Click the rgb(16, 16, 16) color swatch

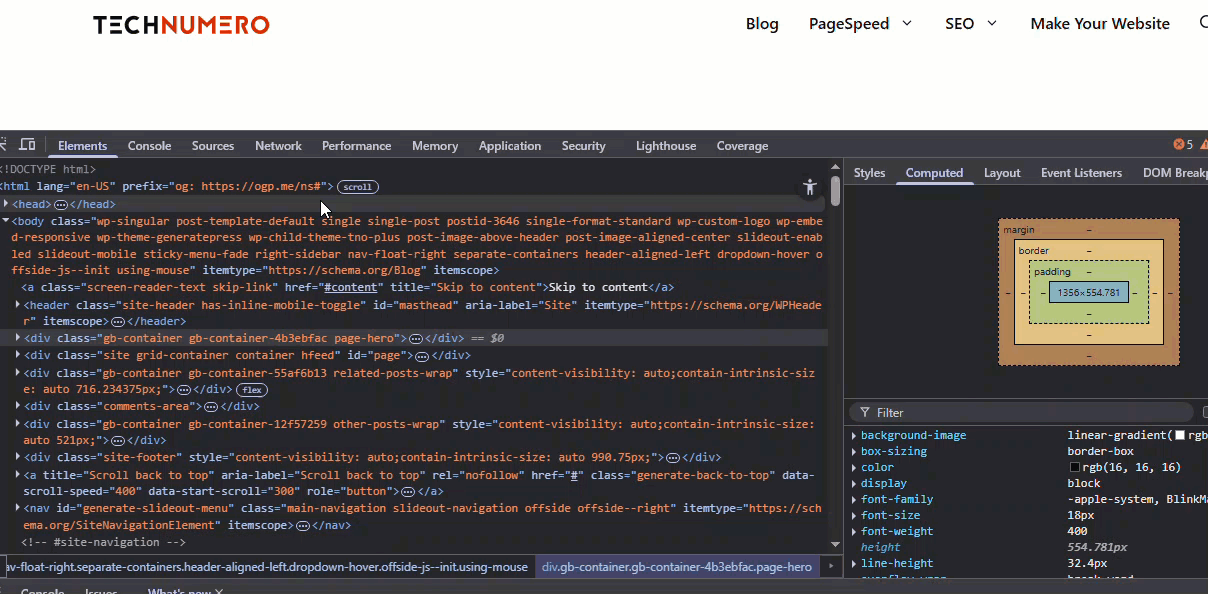pos(1075,468)
